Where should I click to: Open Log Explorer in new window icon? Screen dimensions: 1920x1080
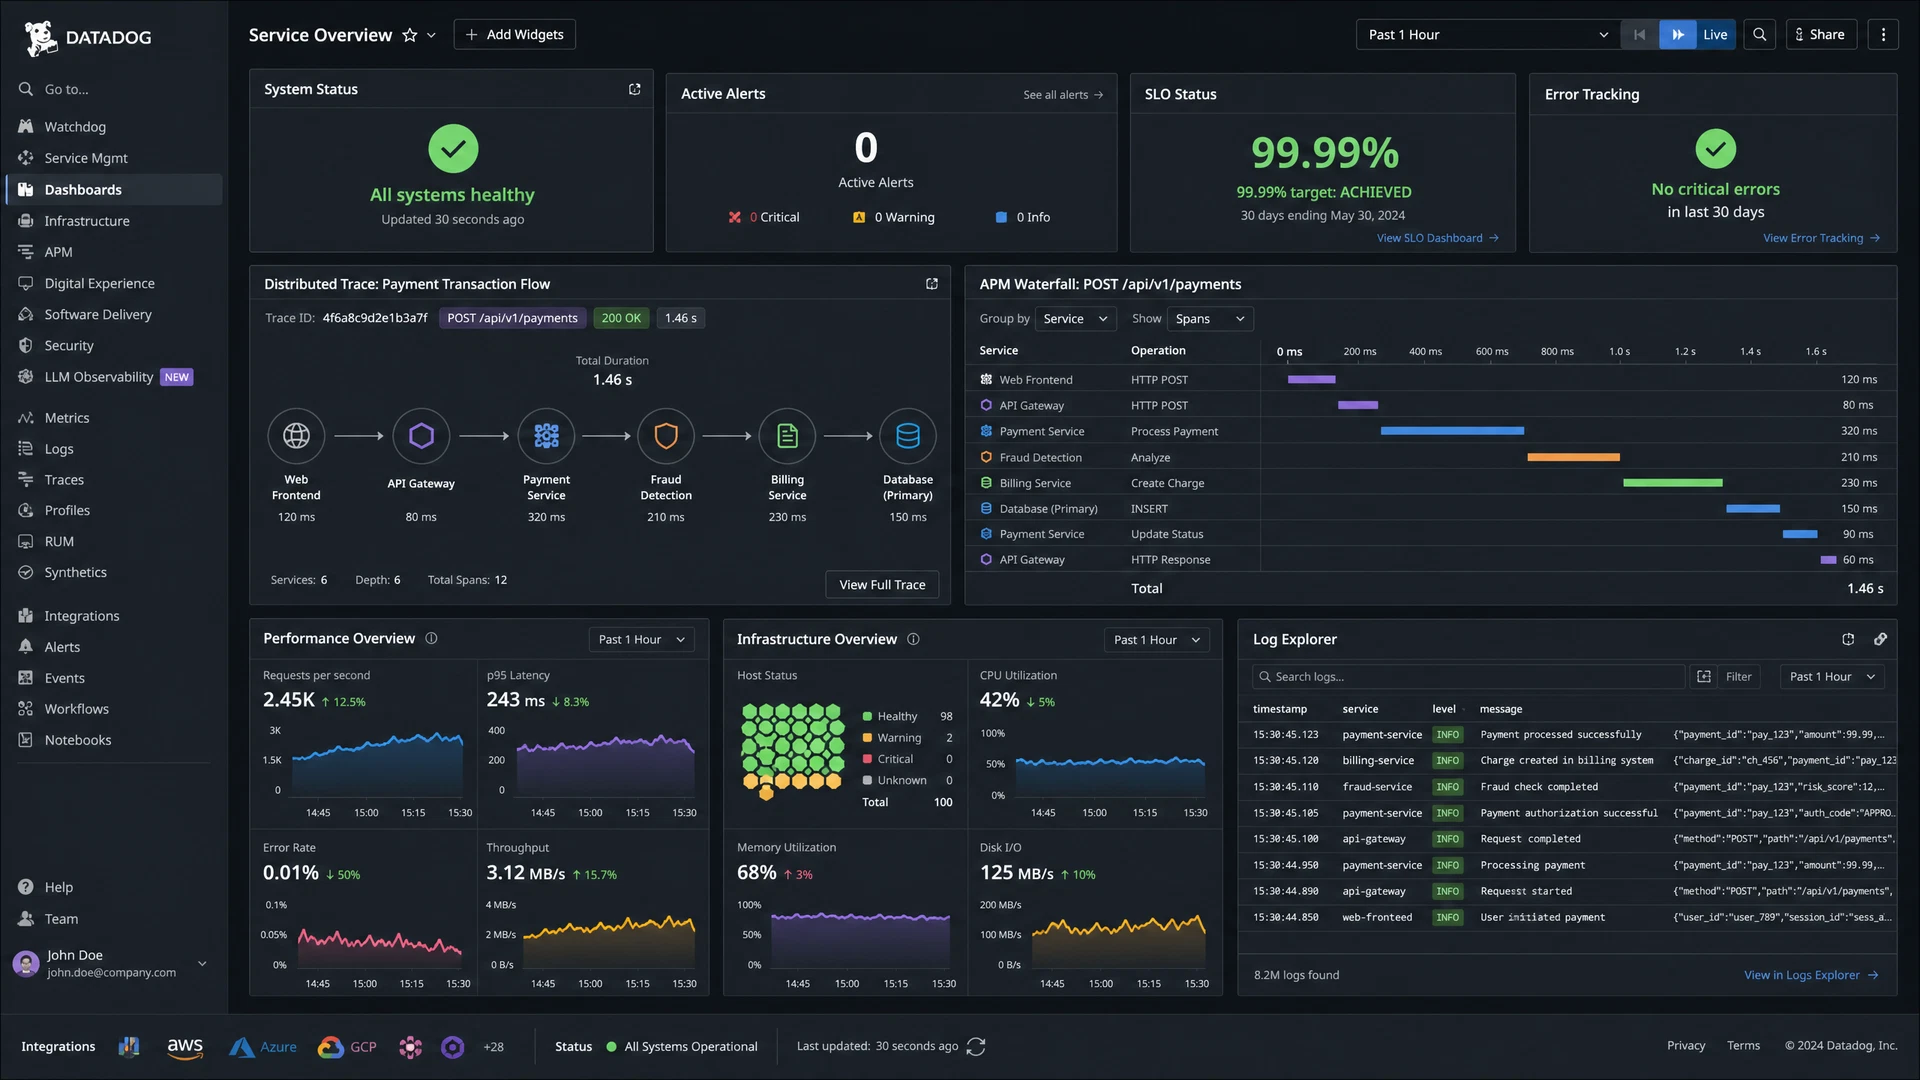tap(1848, 639)
